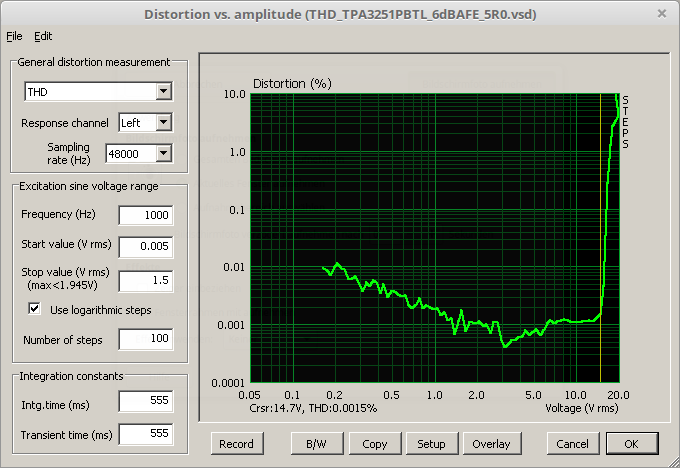Click the STEPS label beside the graph
This screenshot has height=468, width=680.
(625, 122)
